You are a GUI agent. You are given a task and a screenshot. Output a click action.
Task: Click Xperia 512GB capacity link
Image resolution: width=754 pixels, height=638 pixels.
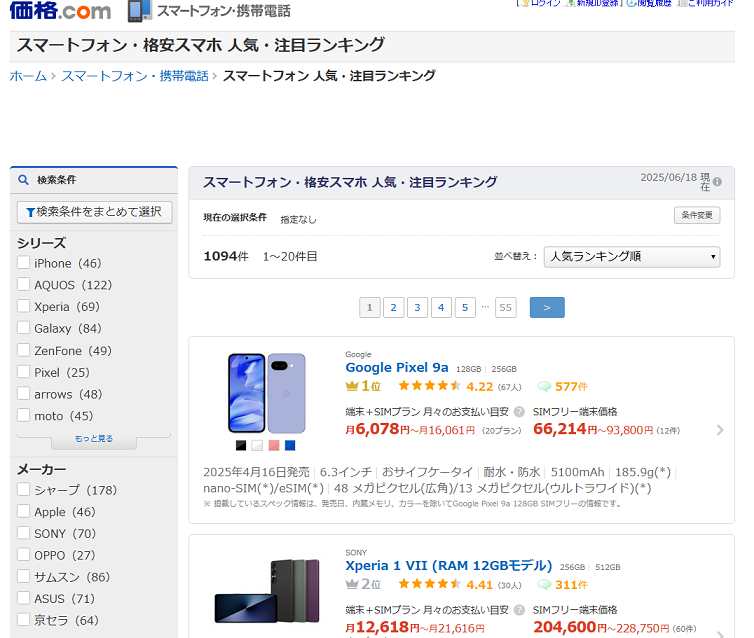[608, 567]
